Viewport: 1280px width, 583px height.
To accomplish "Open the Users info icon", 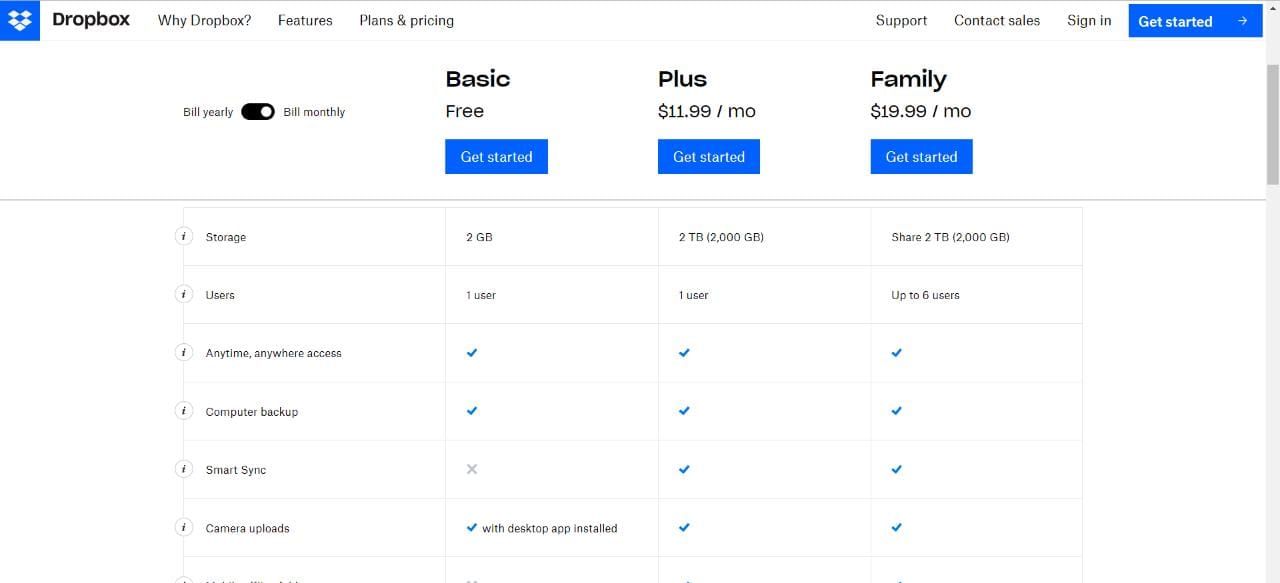I will click(184, 295).
